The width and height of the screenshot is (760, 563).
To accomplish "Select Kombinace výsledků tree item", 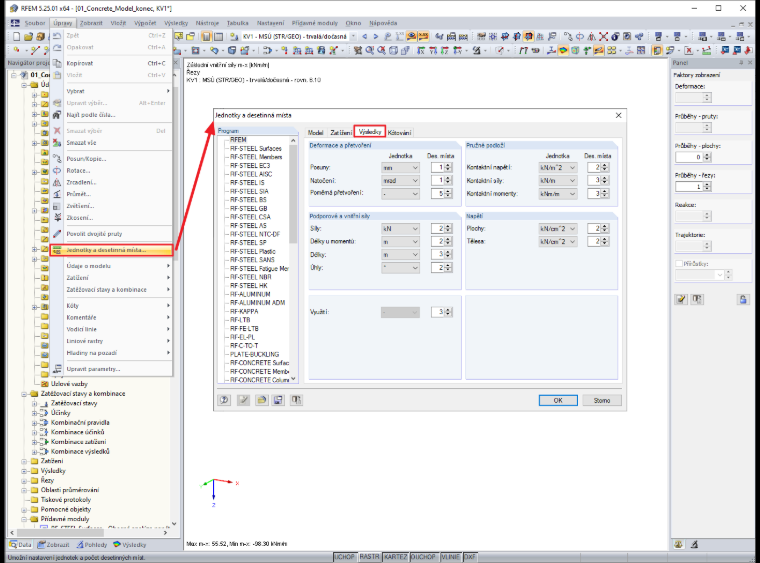I will point(80,451).
